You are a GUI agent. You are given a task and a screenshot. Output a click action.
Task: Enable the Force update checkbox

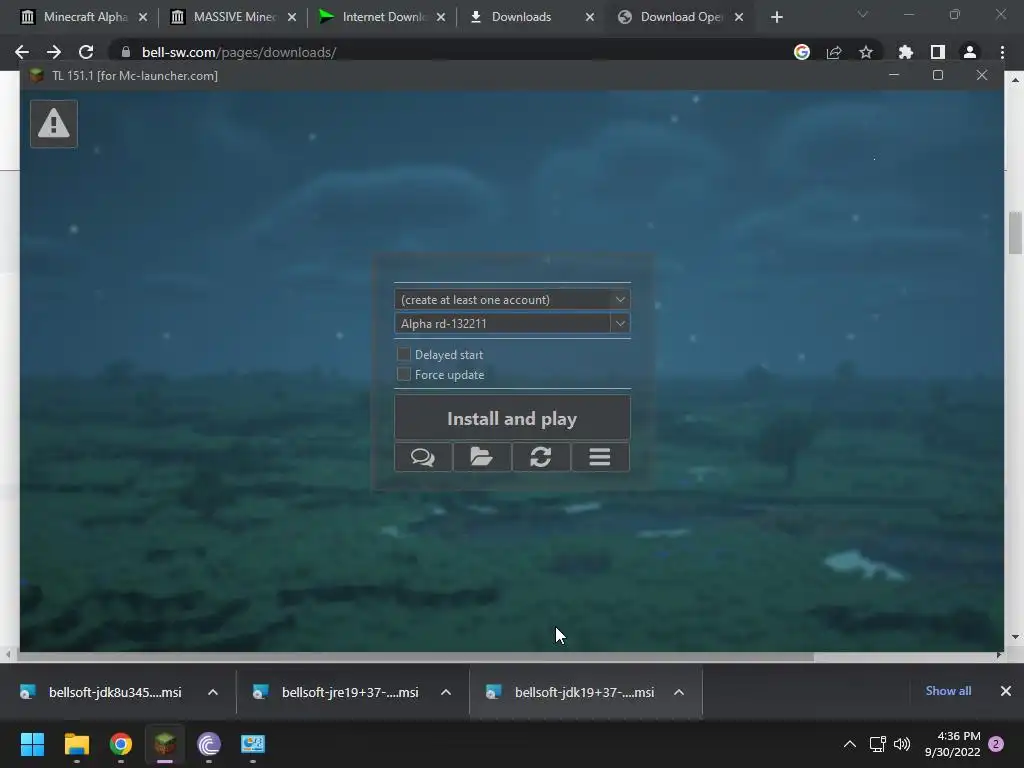[x=404, y=374]
